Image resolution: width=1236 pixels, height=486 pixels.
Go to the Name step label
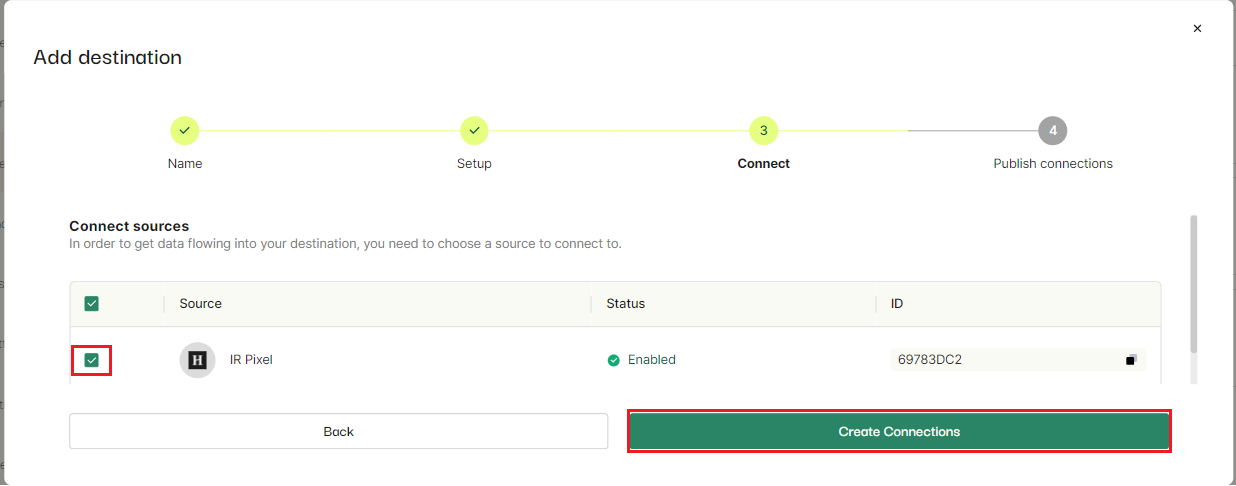pos(185,164)
